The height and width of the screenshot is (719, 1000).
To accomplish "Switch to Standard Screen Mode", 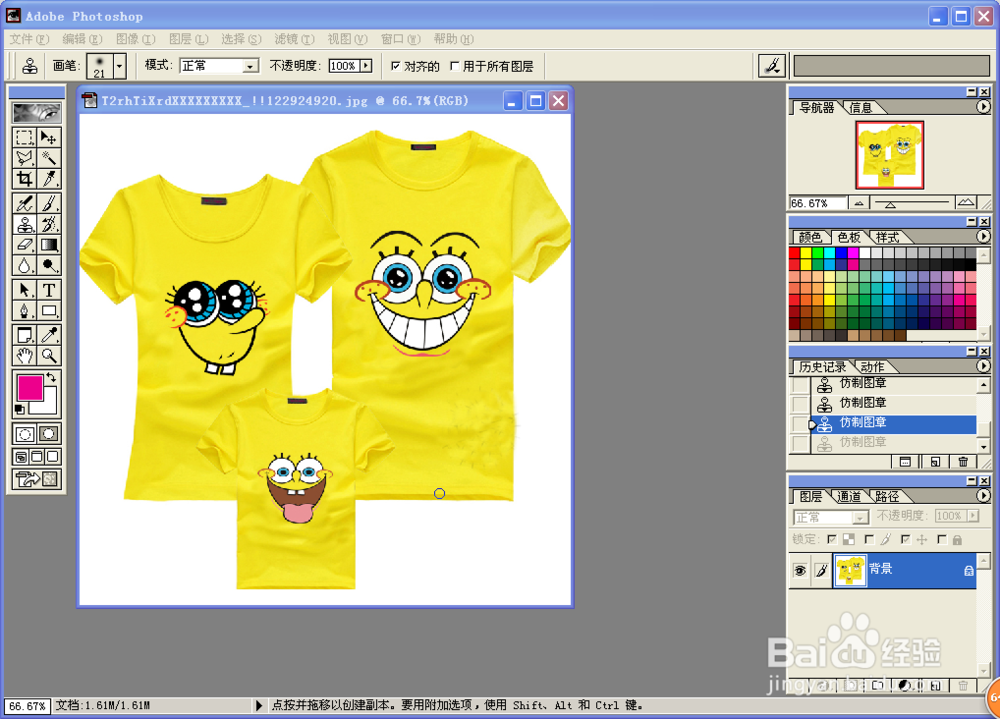I will pyautogui.click(x=21, y=456).
